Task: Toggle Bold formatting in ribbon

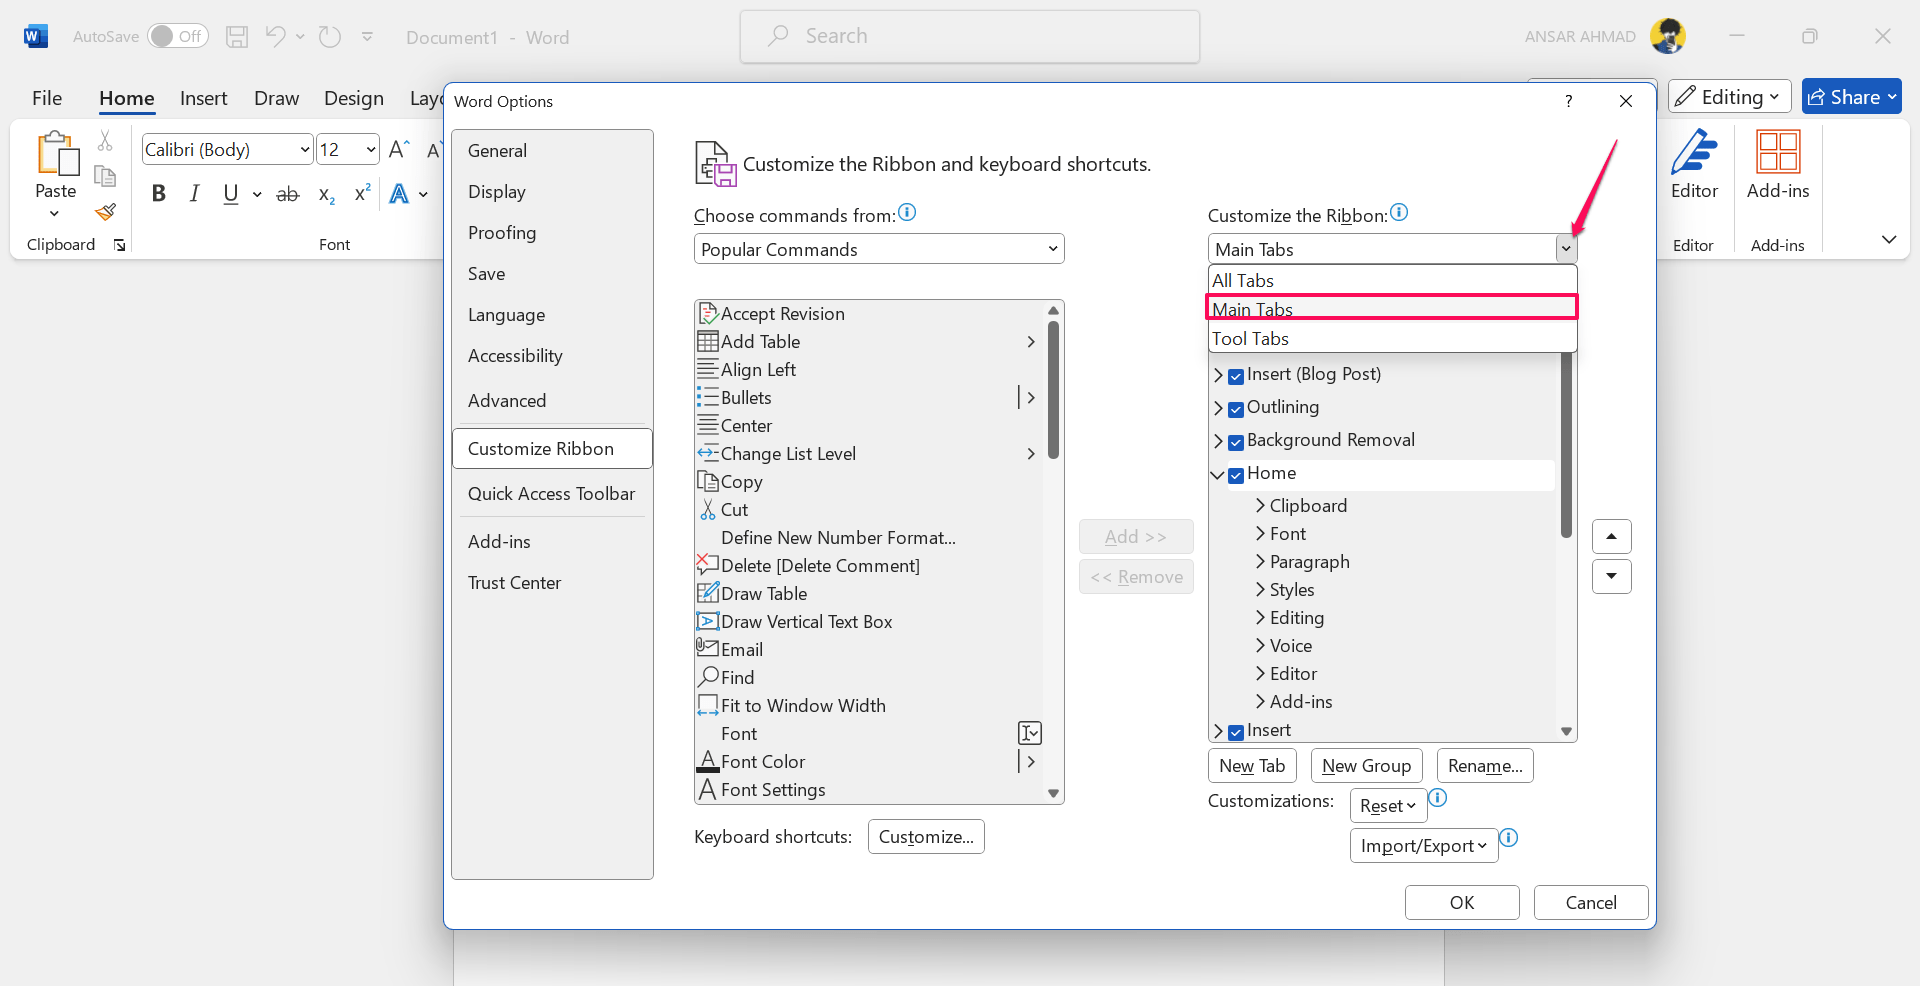Action: click(158, 194)
